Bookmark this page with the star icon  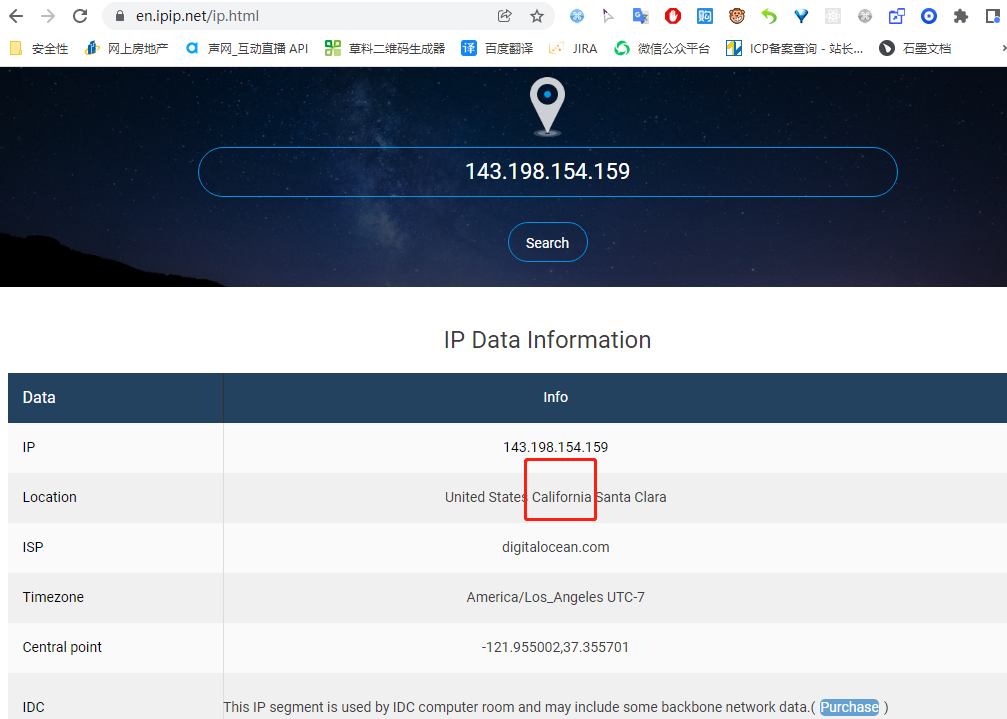537,16
